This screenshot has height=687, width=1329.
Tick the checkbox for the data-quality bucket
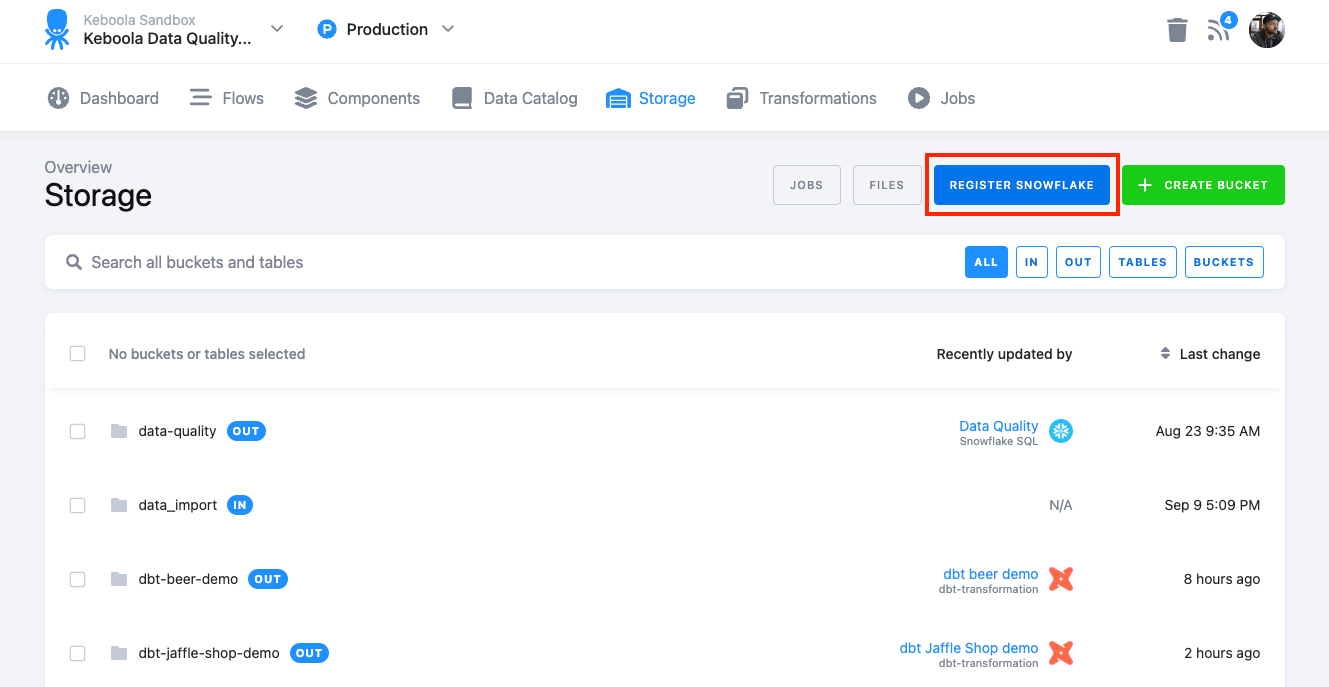(x=77, y=431)
